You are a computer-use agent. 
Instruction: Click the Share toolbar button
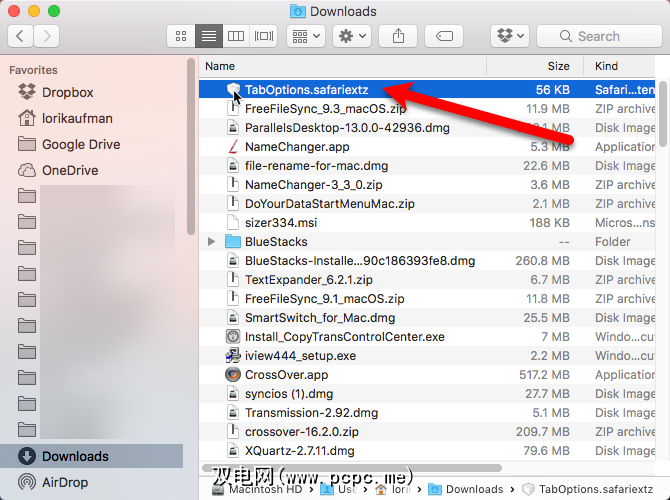[x=398, y=36]
